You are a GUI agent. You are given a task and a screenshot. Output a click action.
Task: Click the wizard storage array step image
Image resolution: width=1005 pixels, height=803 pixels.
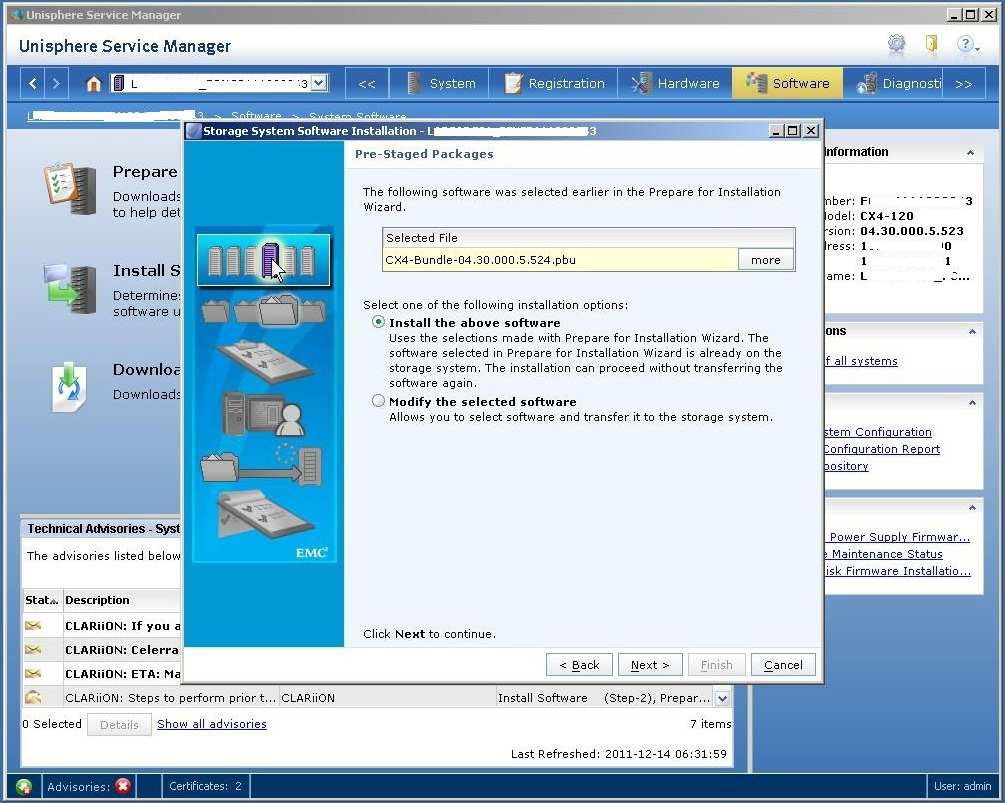(263, 260)
